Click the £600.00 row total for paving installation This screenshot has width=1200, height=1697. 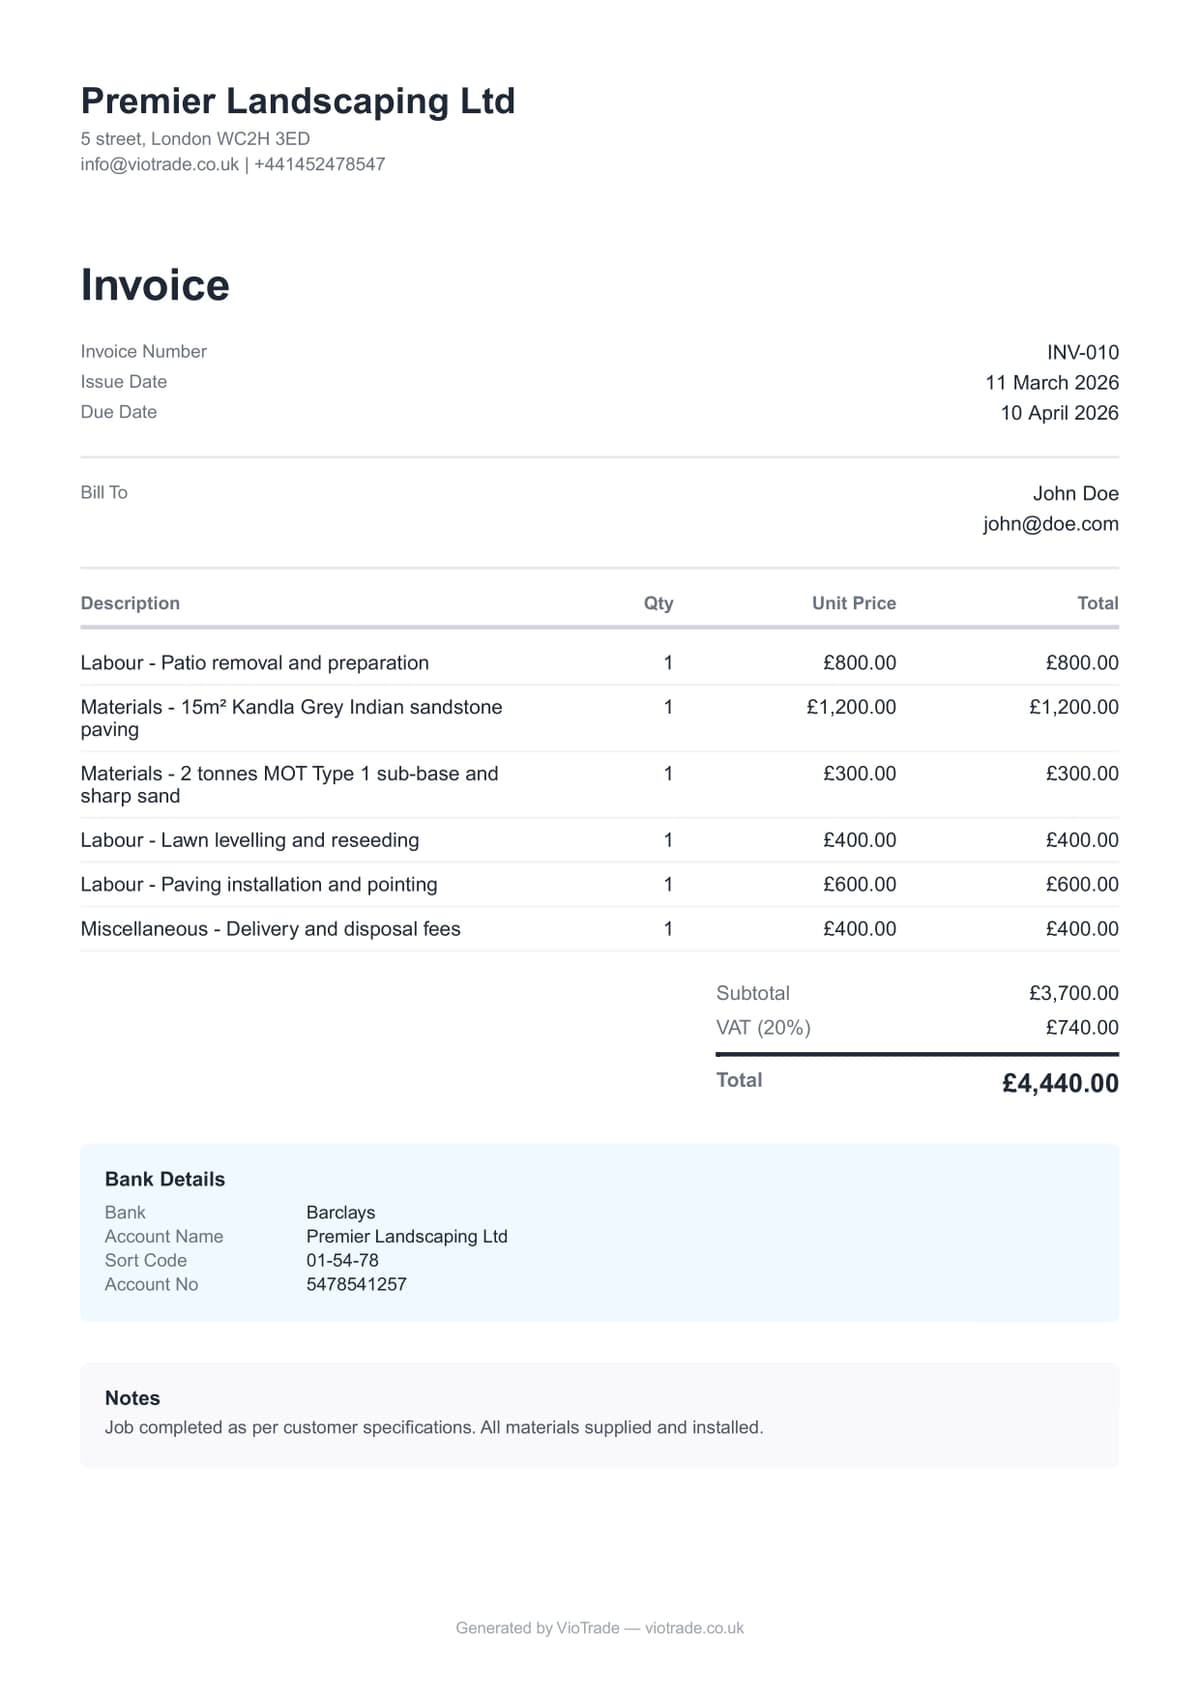1082,884
